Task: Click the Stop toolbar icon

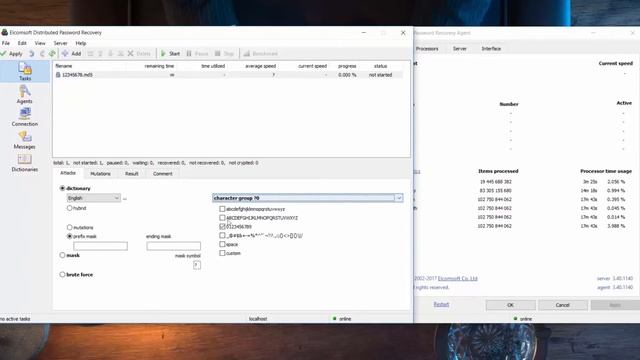Action: (218, 53)
